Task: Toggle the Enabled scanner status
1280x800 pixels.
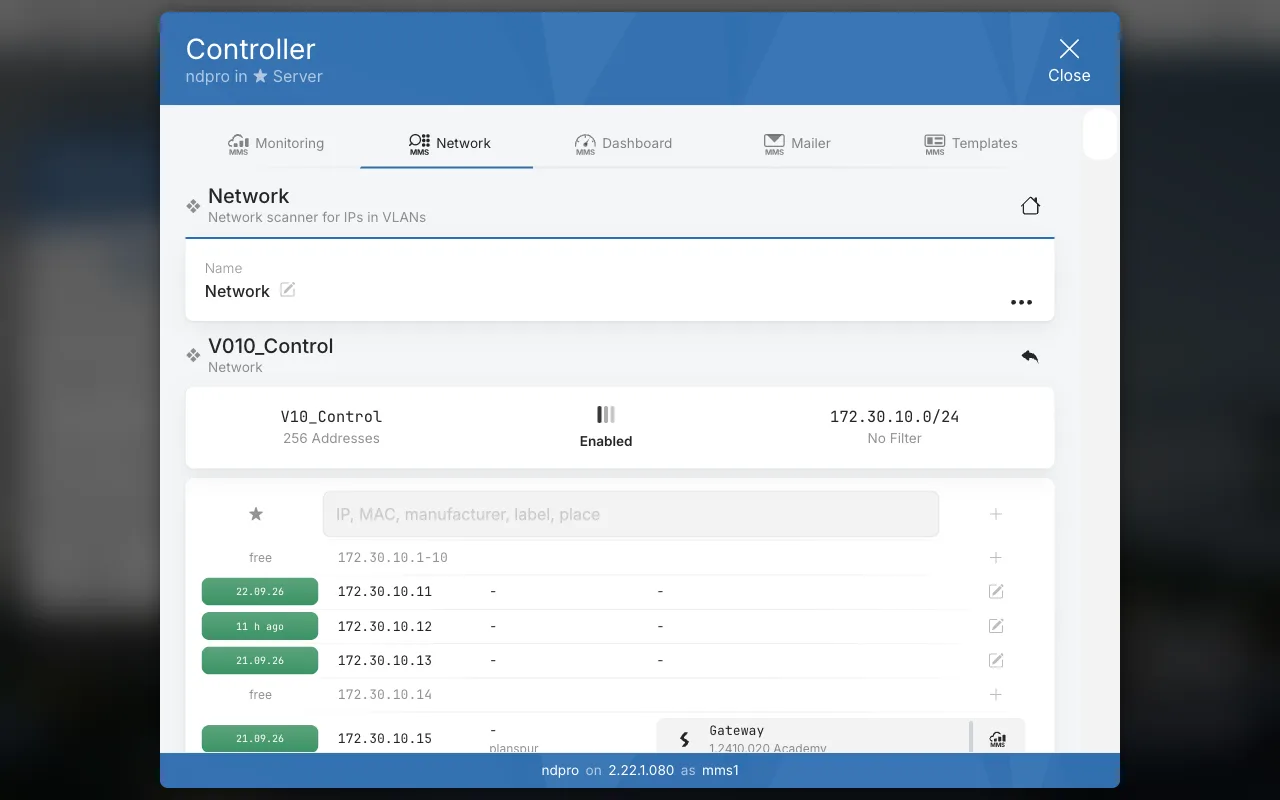Action: pyautogui.click(x=606, y=427)
